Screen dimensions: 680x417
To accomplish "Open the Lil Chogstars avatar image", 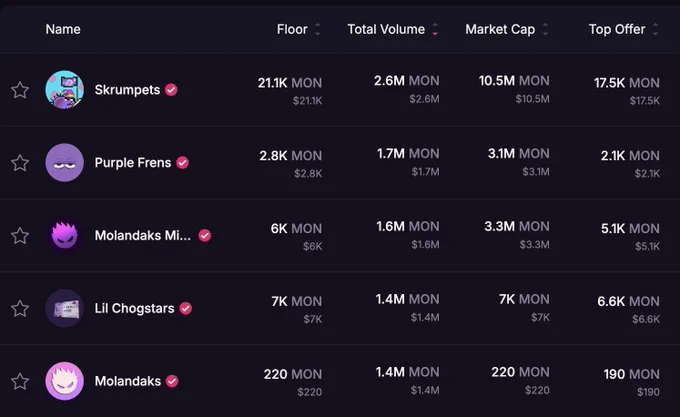I will coord(65,308).
